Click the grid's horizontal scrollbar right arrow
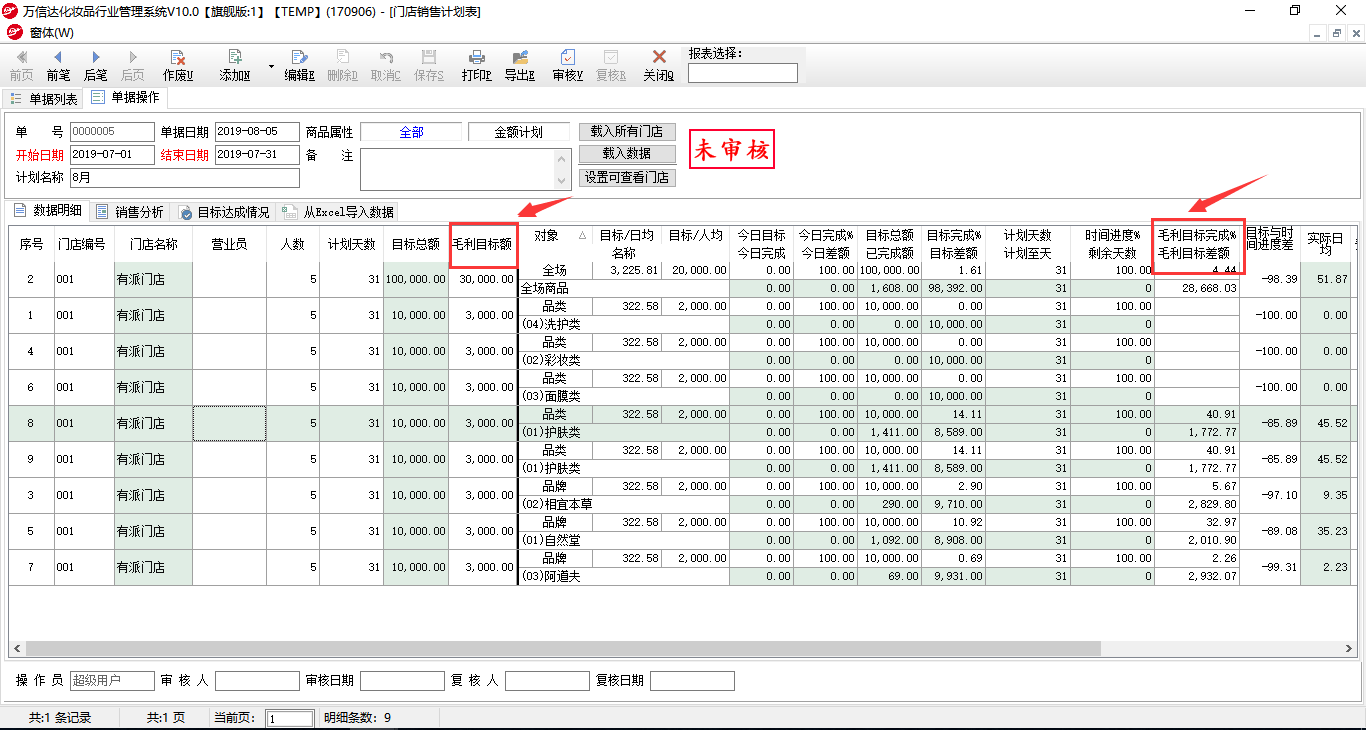The height and width of the screenshot is (730, 1366). (1350, 649)
